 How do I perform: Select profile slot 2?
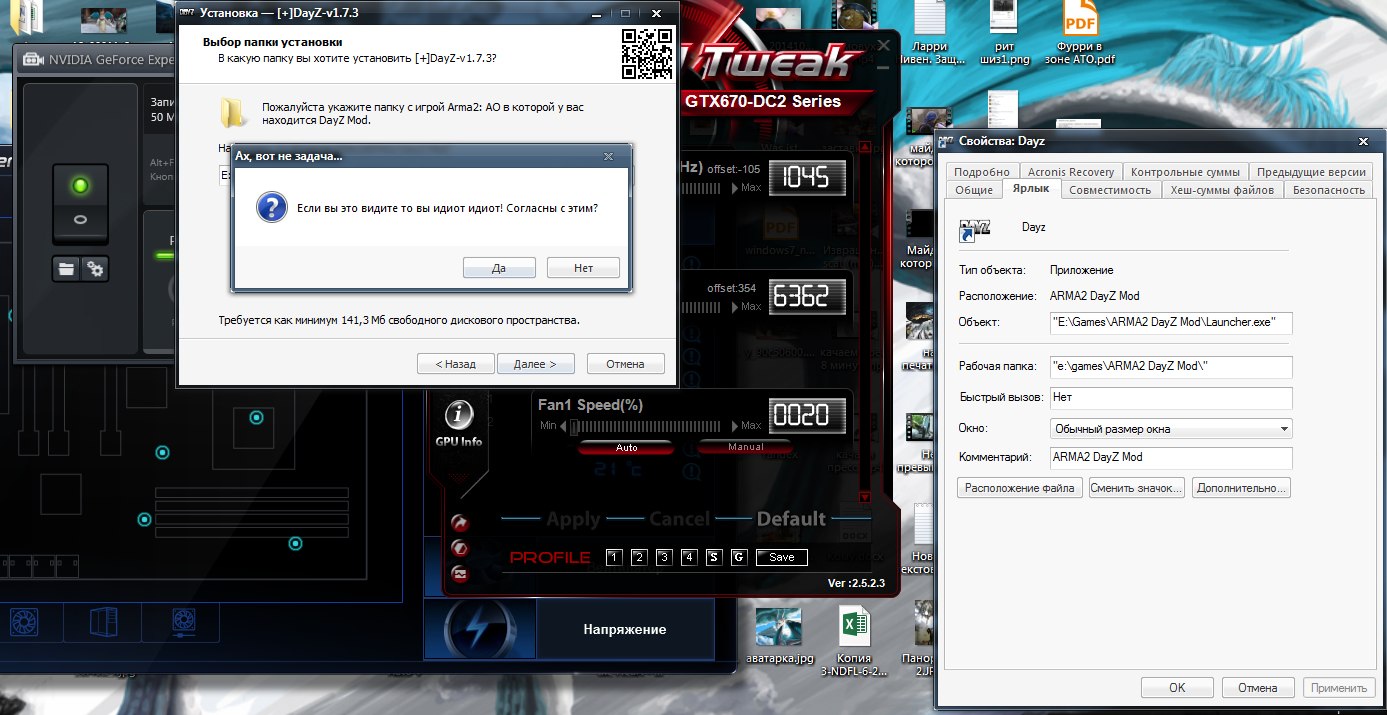tap(639, 557)
